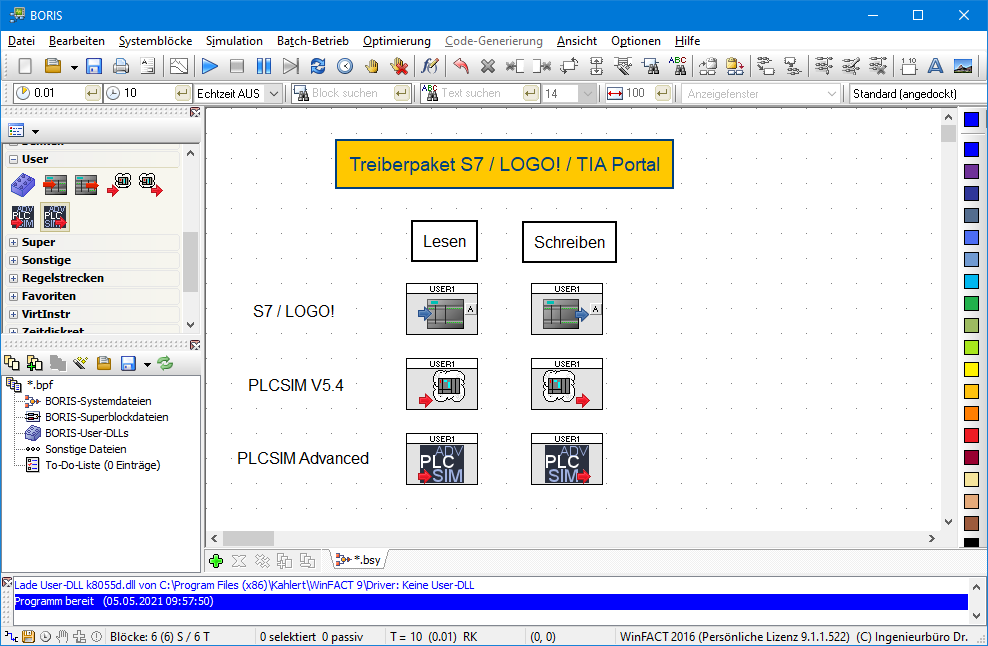Open the Systemblöcke menu
The image size is (988, 646).
tap(156, 41)
